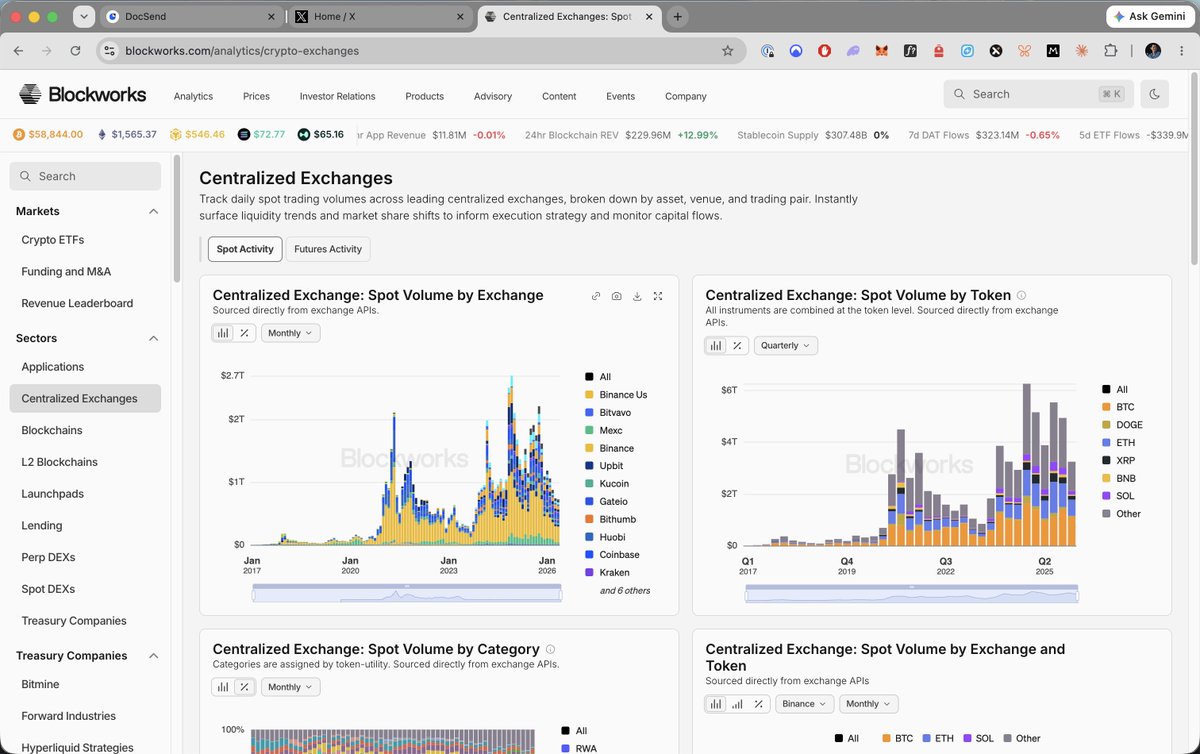Collapse the Markets sidebar section
This screenshot has height=754, width=1200.
pyautogui.click(x=153, y=211)
